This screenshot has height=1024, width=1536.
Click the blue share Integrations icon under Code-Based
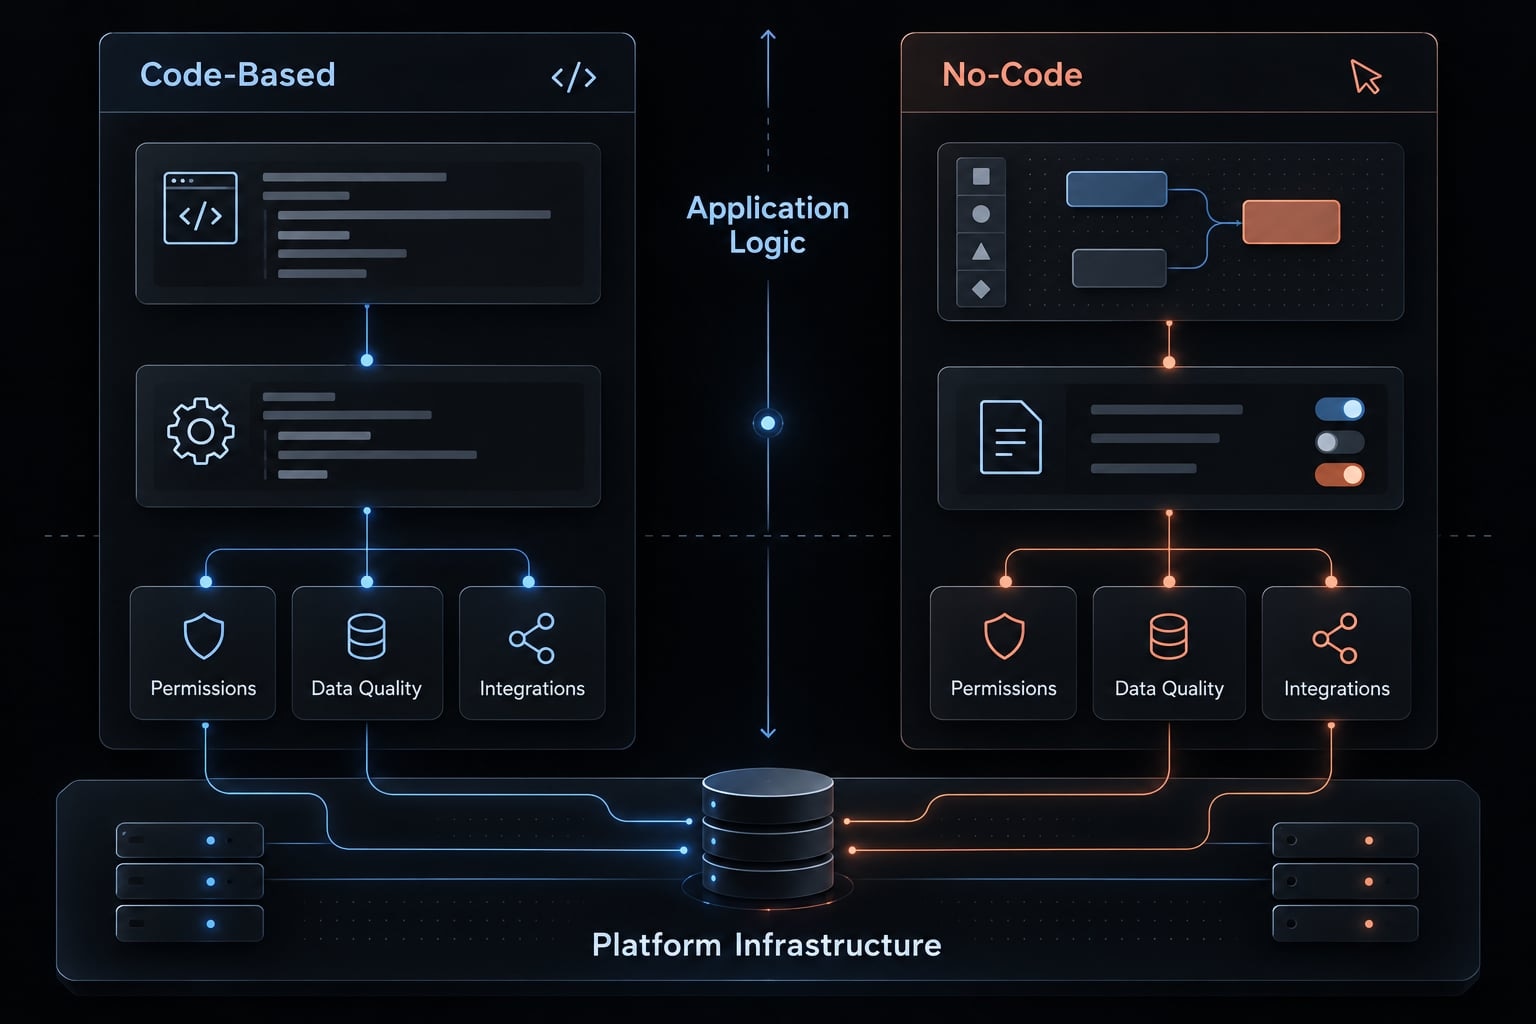click(x=531, y=638)
